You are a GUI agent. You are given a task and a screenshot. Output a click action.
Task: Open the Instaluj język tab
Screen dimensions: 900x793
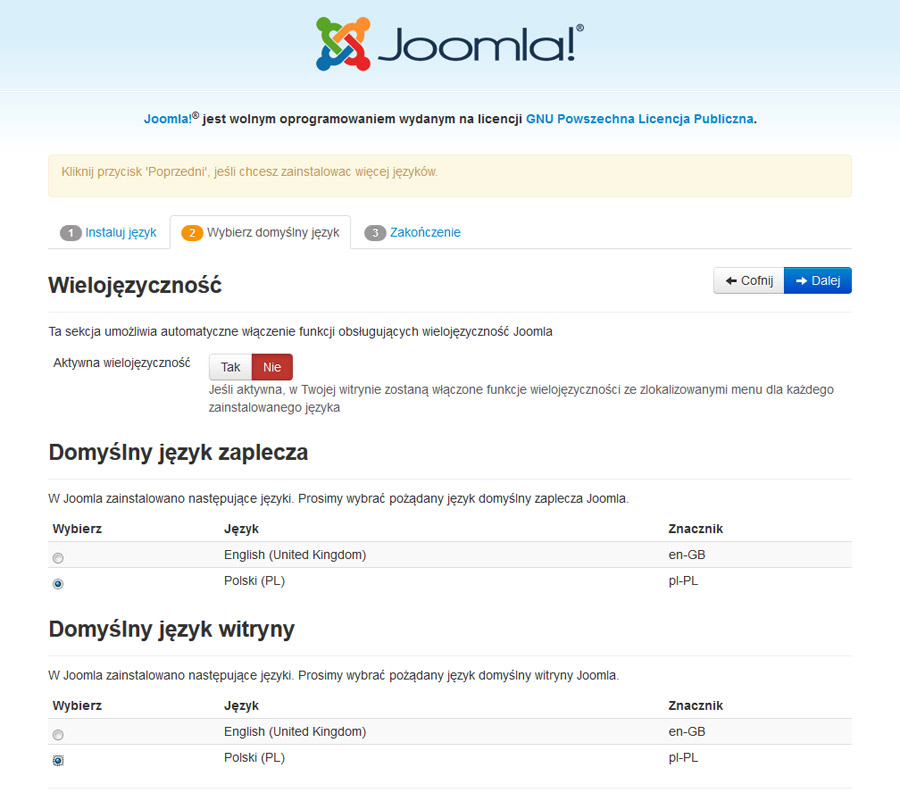(121, 232)
